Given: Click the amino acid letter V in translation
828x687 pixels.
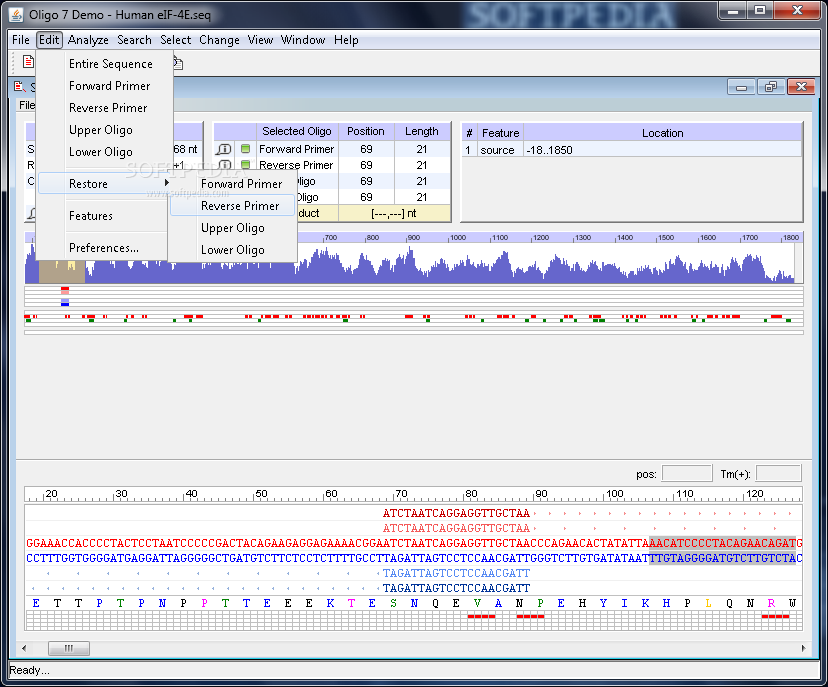Looking at the screenshot, I should (477, 603).
